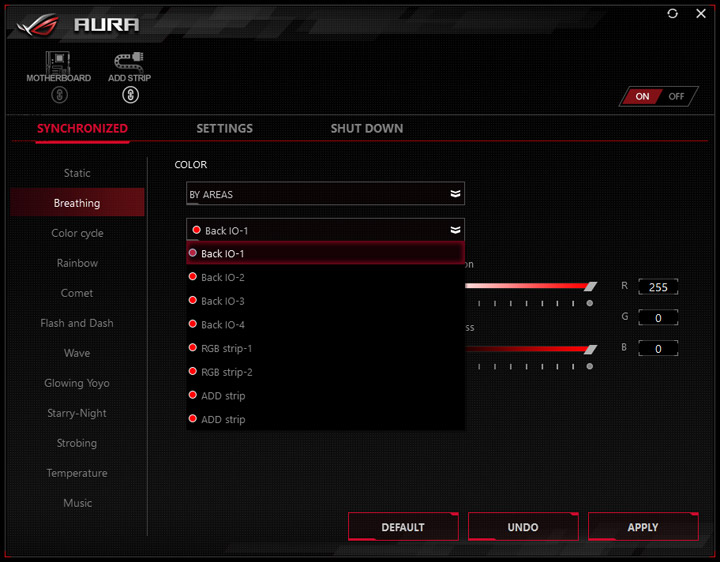Open the SETTINGS tab
Viewport: 720px width, 562px height.
[225, 129]
